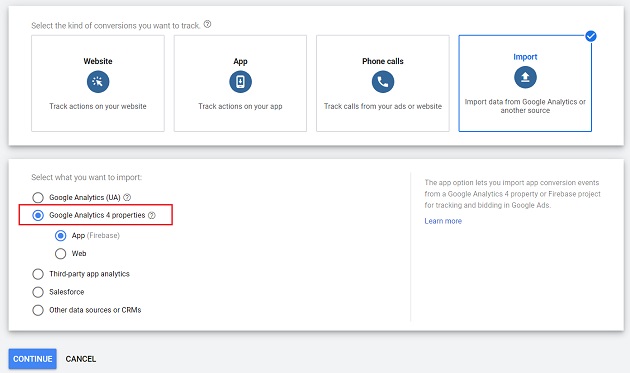630x373 pixels.
Task: Open help icon beside Google Analytics (UA)
Action: [x=127, y=197]
